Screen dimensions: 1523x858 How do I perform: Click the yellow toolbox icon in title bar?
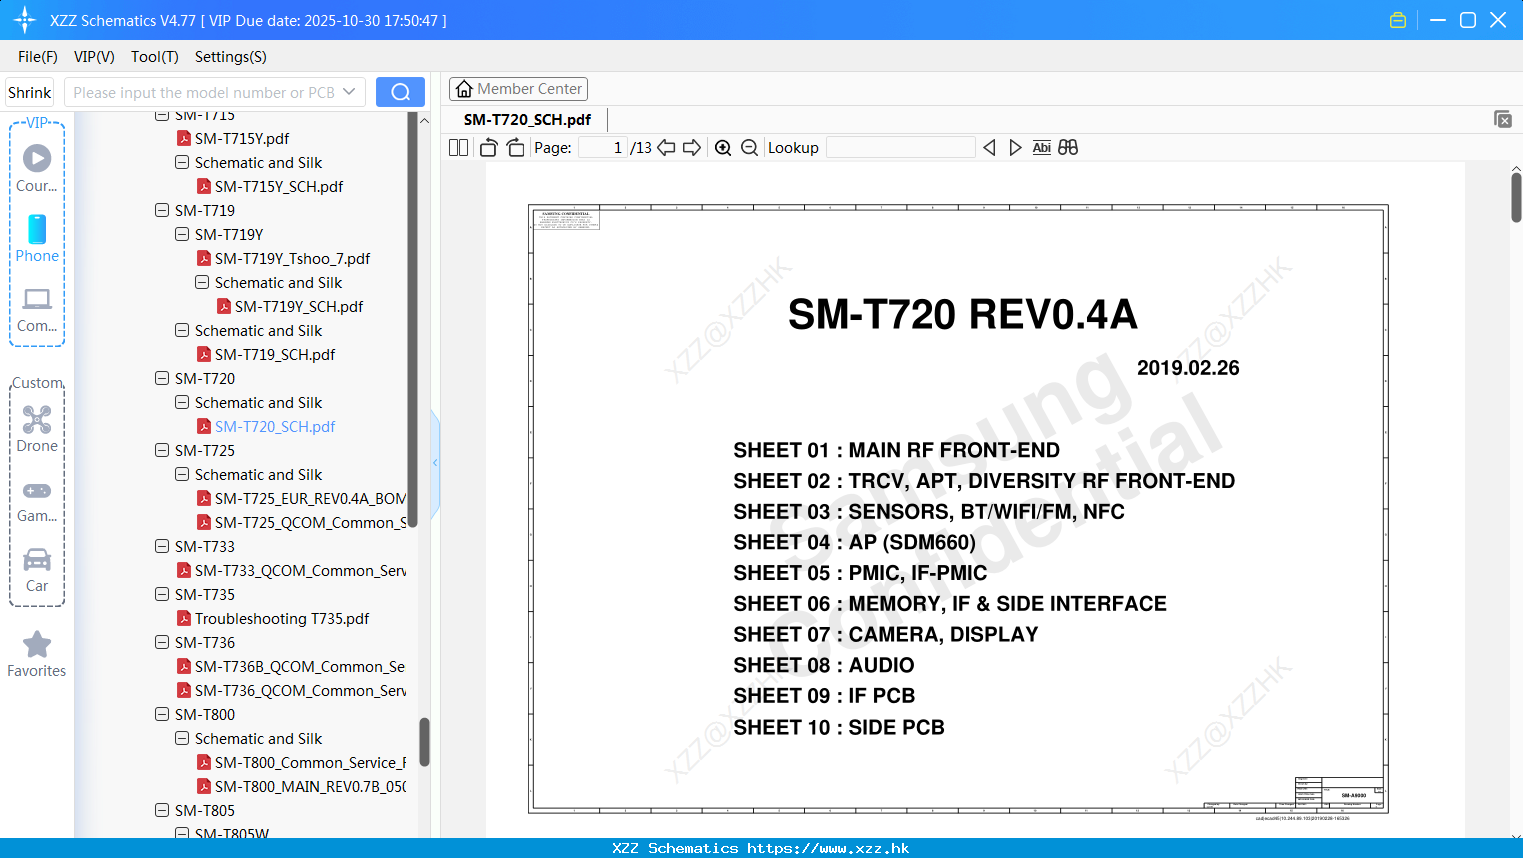coord(1398,20)
